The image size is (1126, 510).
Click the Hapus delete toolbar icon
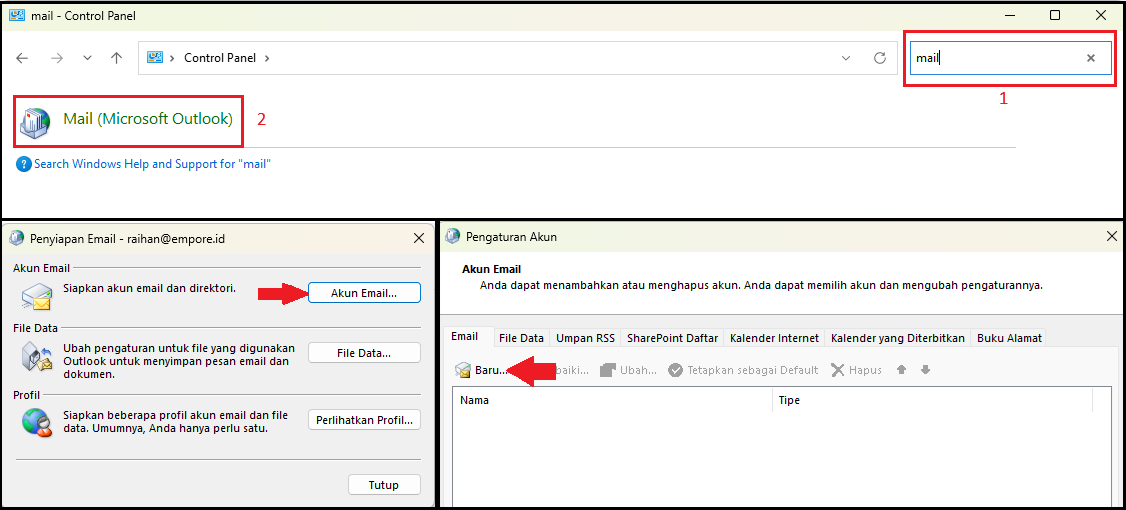(838, 370)
